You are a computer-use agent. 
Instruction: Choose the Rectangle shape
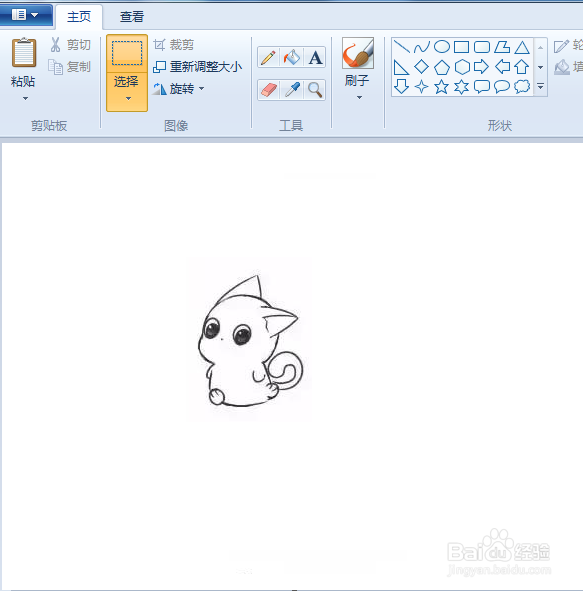click(461, 47)
